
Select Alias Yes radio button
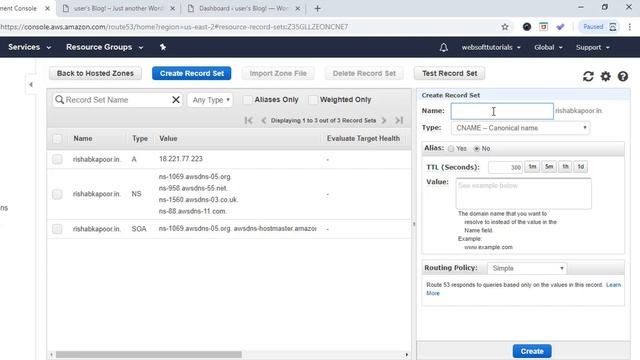pyautogui.click(x=451, y=149)
